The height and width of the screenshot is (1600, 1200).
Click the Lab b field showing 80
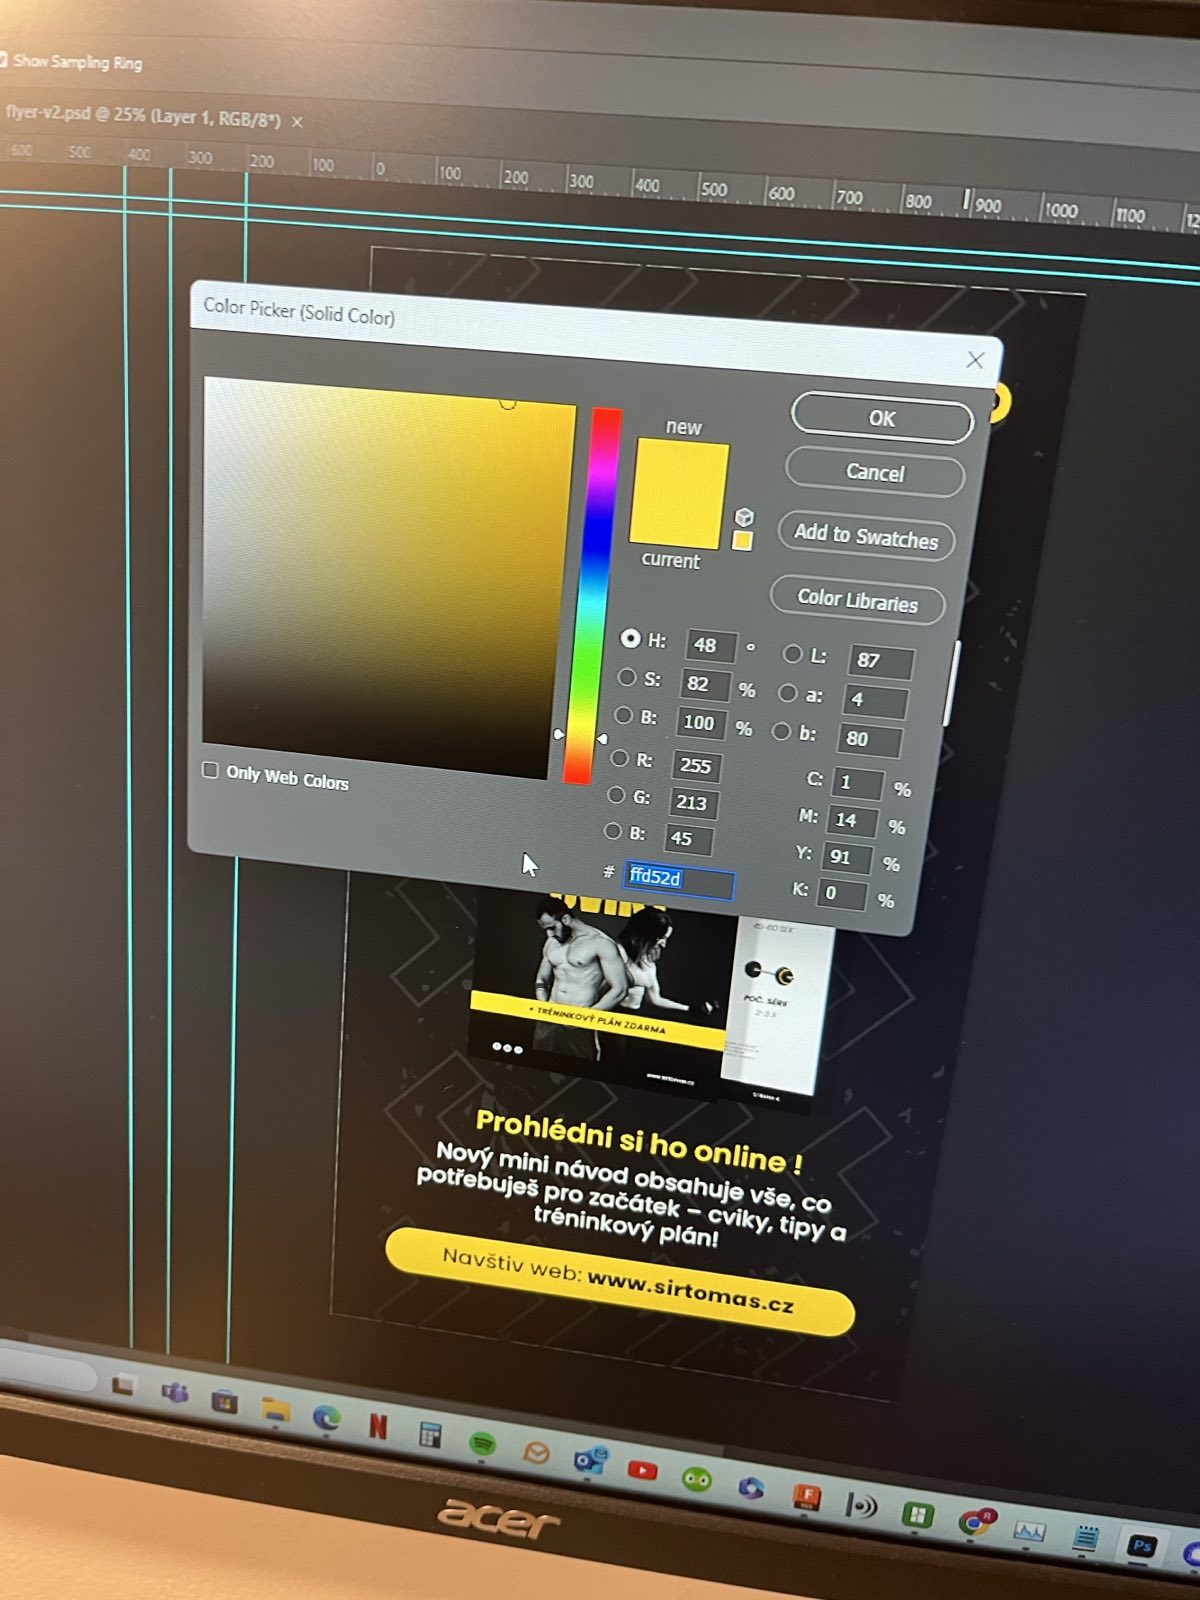click(x=870, y=740)
